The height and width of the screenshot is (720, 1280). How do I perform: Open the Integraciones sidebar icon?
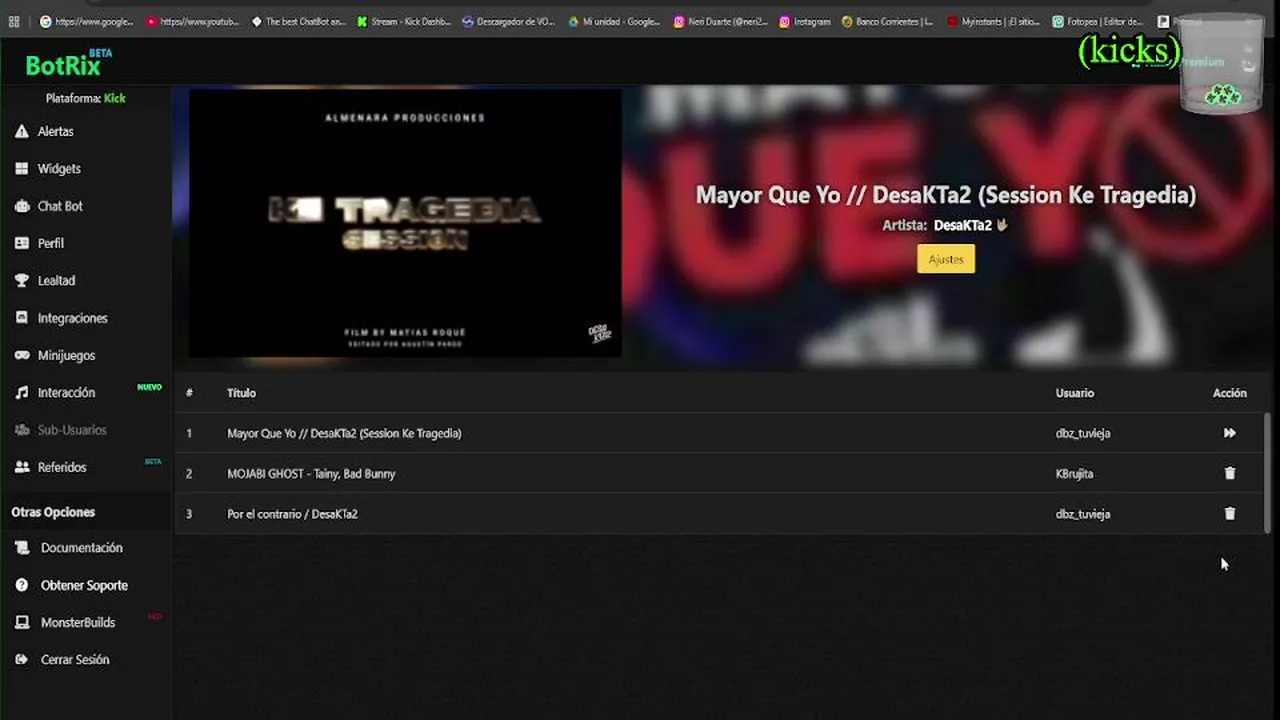(22, 318)
